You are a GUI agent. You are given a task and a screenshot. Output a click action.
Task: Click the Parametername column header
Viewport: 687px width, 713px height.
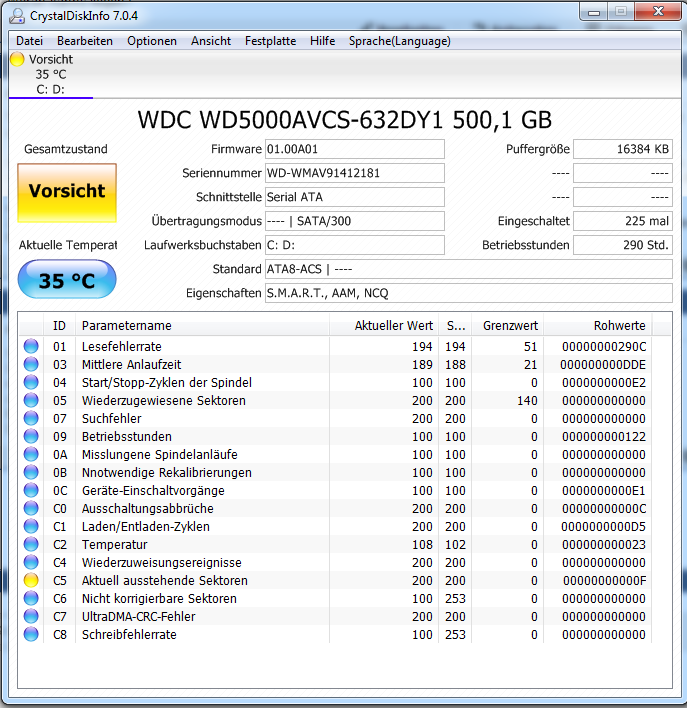202,326
